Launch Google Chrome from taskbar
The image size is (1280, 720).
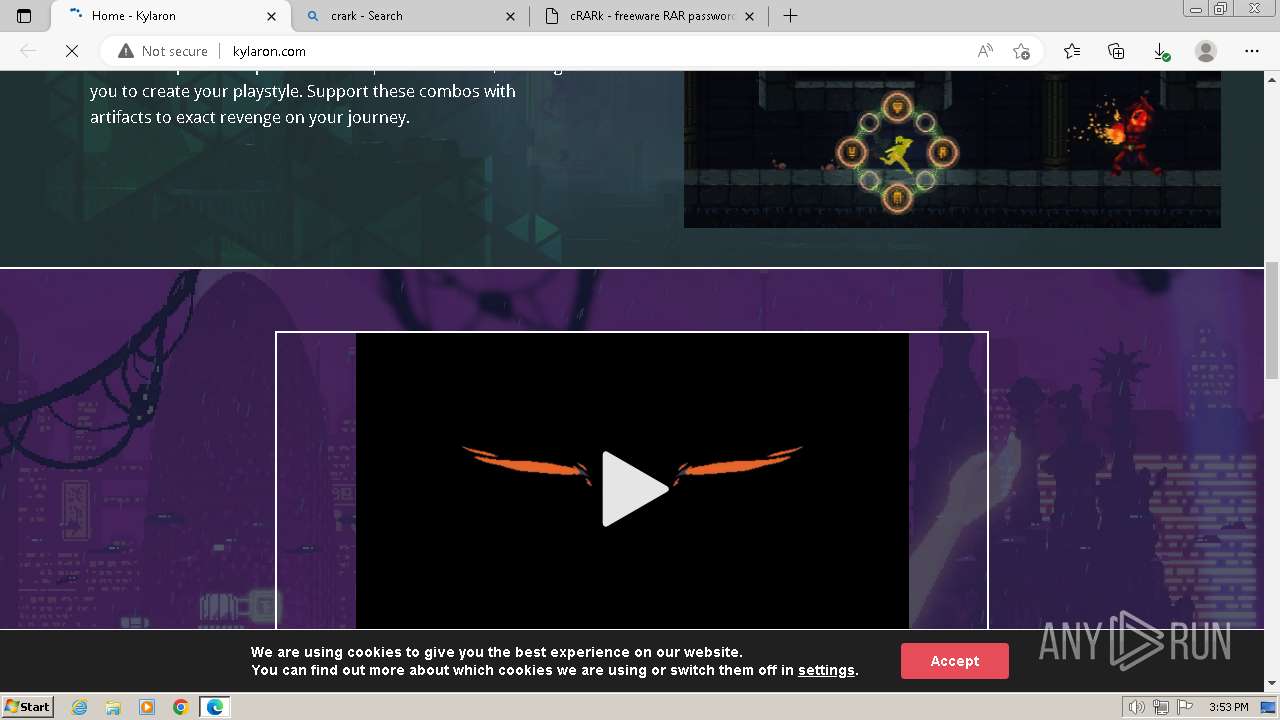tap(181, 707)
